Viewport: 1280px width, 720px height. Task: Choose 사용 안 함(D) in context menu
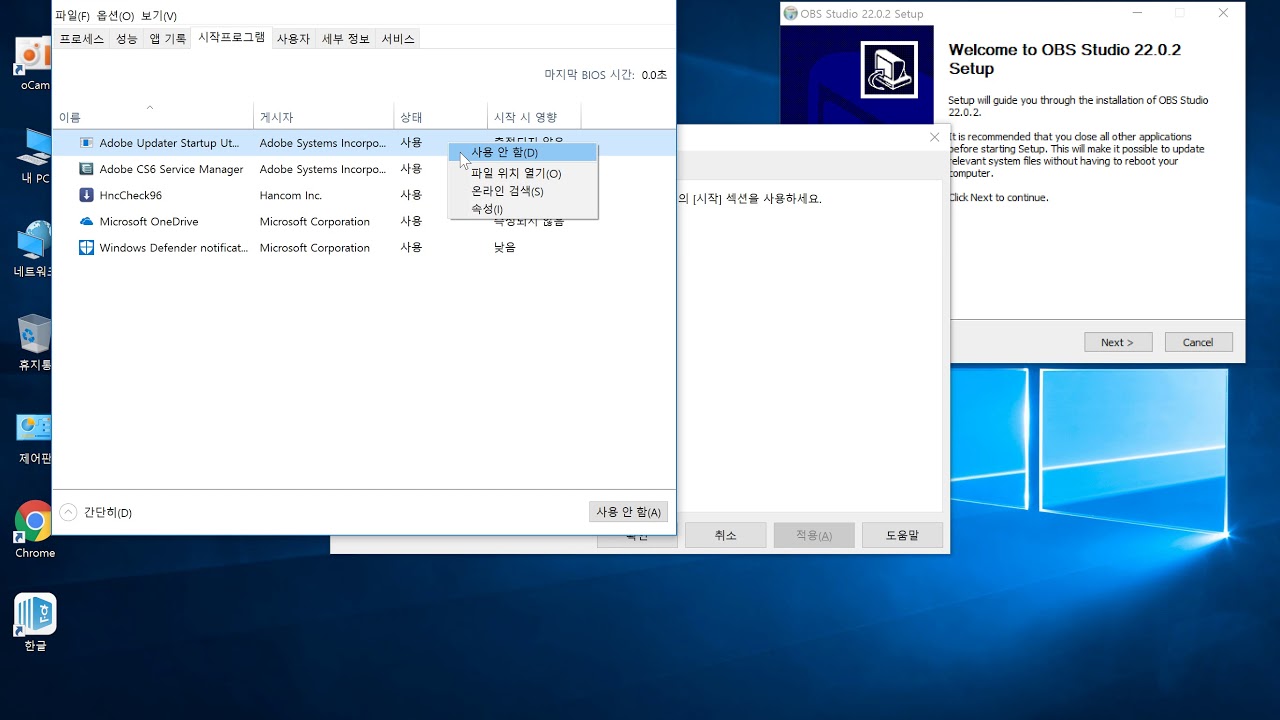pos(523,152)
